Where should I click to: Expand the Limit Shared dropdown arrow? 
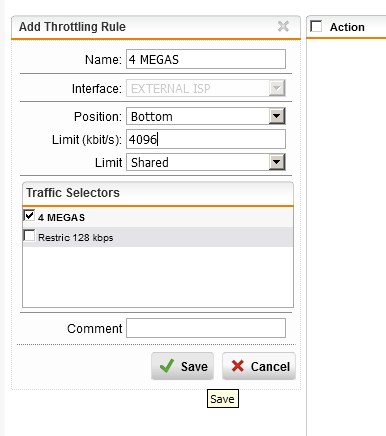[x=277, y=162]
